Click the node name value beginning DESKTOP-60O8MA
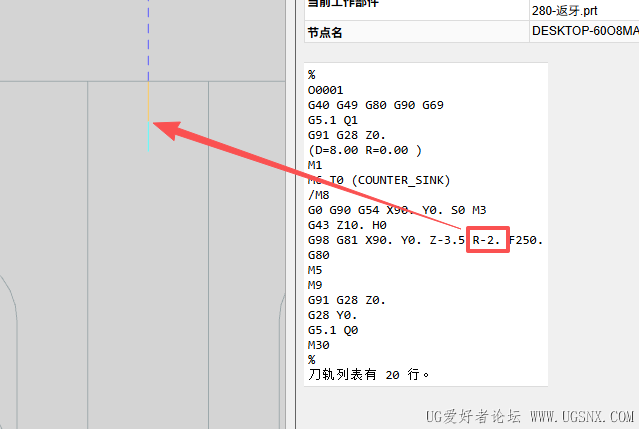The image size is (639, 429). pos(585,31)
